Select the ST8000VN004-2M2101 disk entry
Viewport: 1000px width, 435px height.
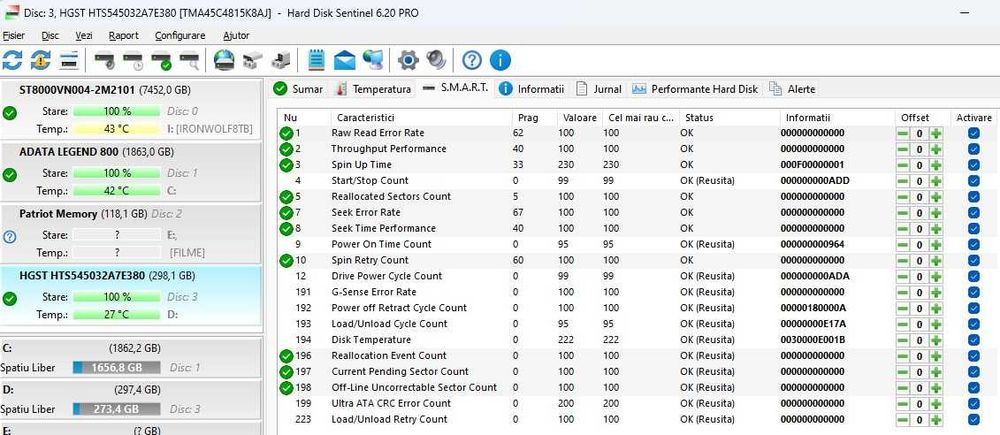coord(130,109)
